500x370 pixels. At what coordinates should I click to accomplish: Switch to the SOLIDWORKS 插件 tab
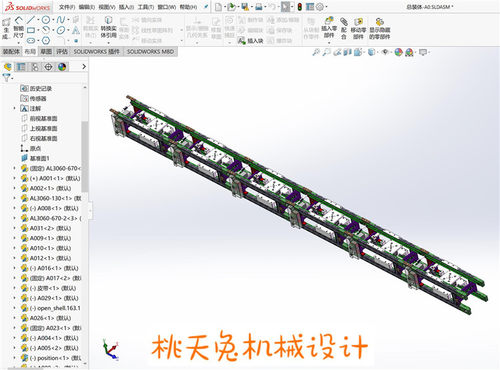point(97,52)
